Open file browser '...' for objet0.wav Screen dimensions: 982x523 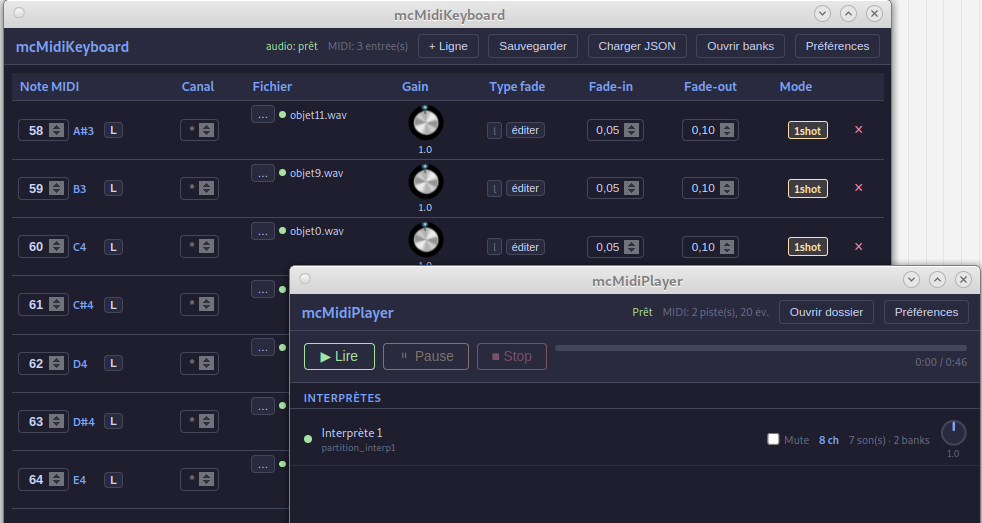pos(263,232)
